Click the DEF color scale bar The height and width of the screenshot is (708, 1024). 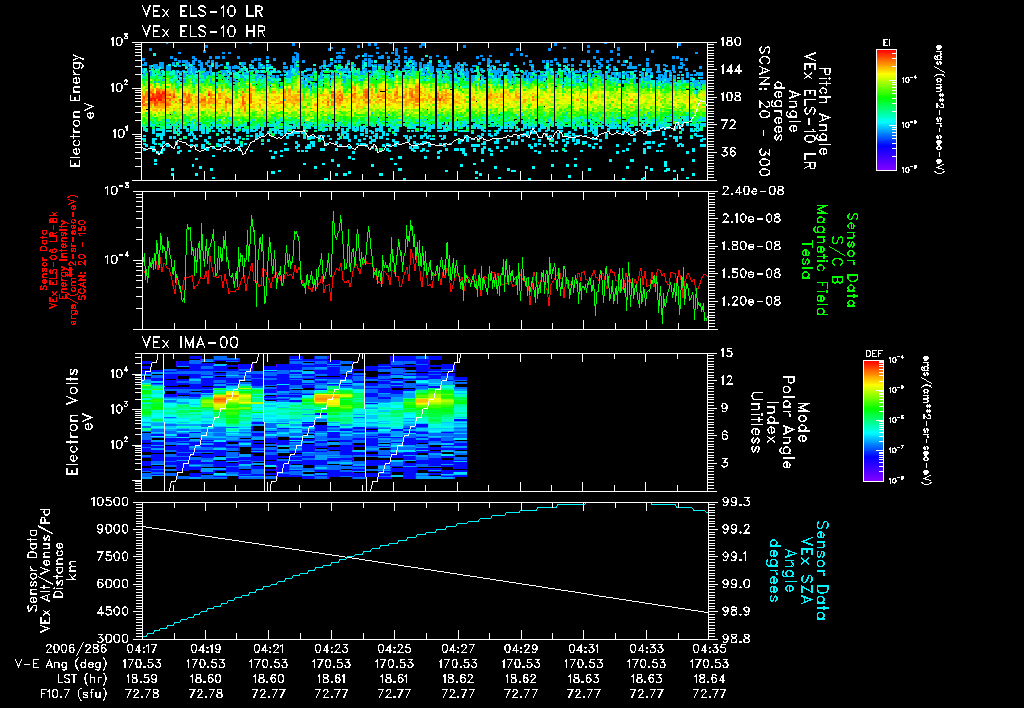point(874,421)
